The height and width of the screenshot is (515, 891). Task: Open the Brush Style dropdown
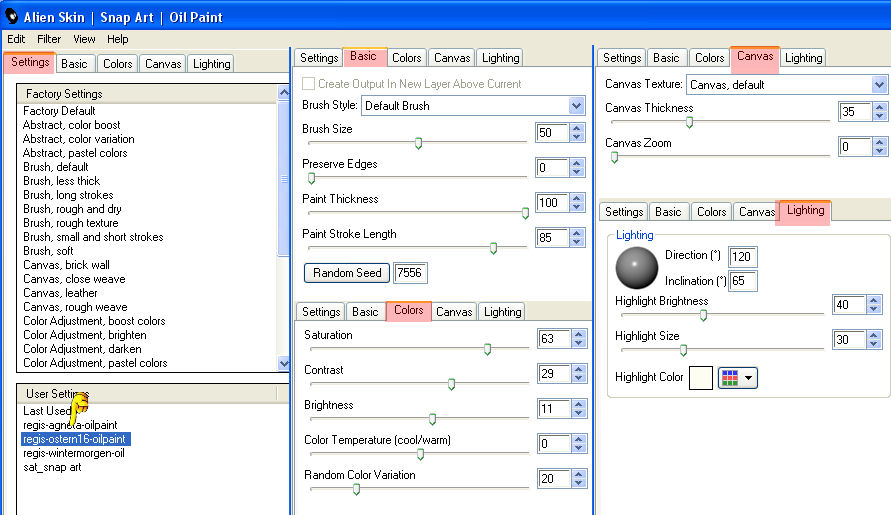tap(576, 106)
